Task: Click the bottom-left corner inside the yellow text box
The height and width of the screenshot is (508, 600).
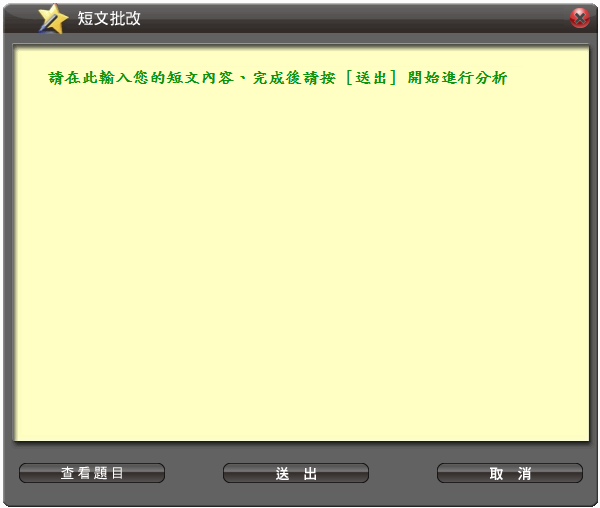Action: coord(23,433)
